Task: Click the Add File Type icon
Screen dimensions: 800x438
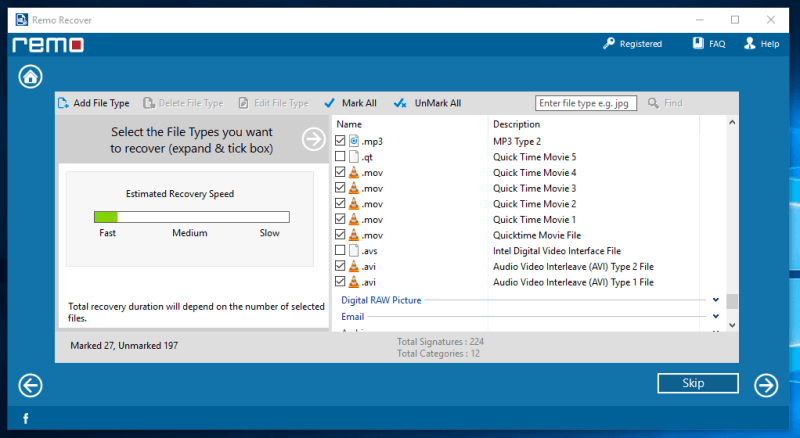Action: point(63,103)
